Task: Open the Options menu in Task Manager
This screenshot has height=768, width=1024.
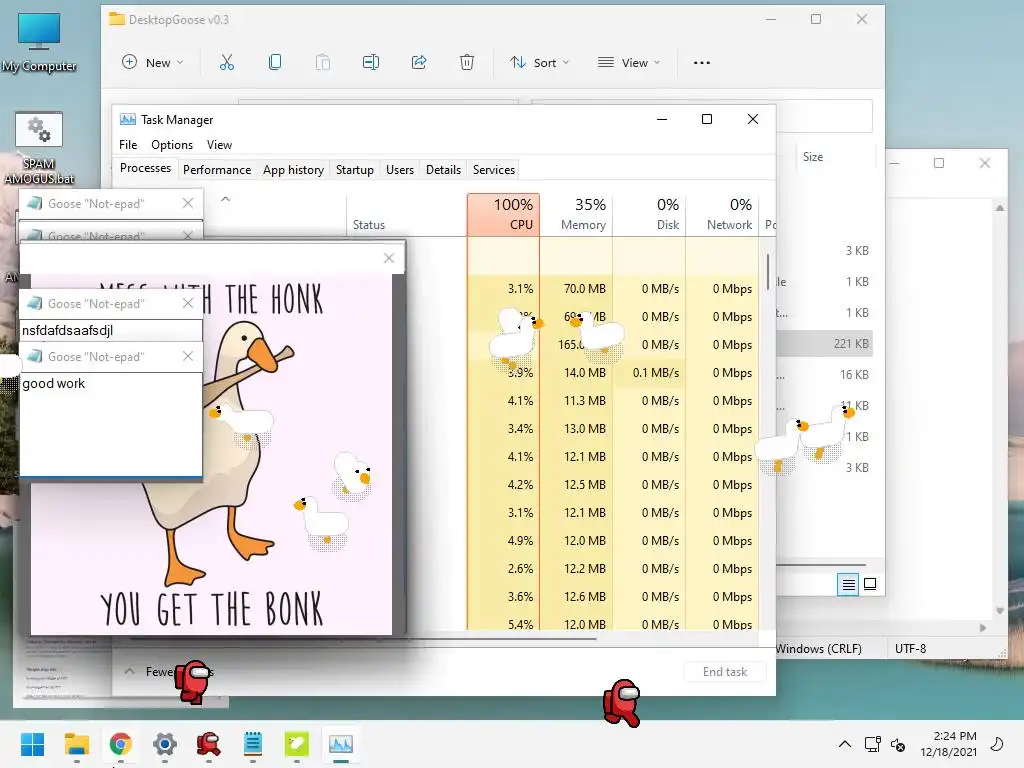Action: pyautogui.click(x=172, y=145)
